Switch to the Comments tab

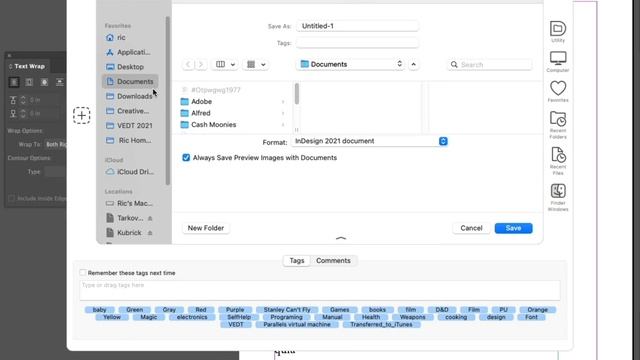click(333, 261)
